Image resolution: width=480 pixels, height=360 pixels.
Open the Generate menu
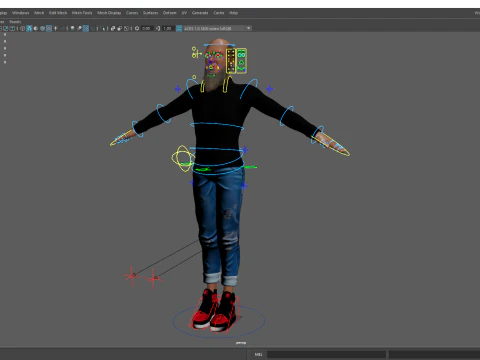point(200,13)
